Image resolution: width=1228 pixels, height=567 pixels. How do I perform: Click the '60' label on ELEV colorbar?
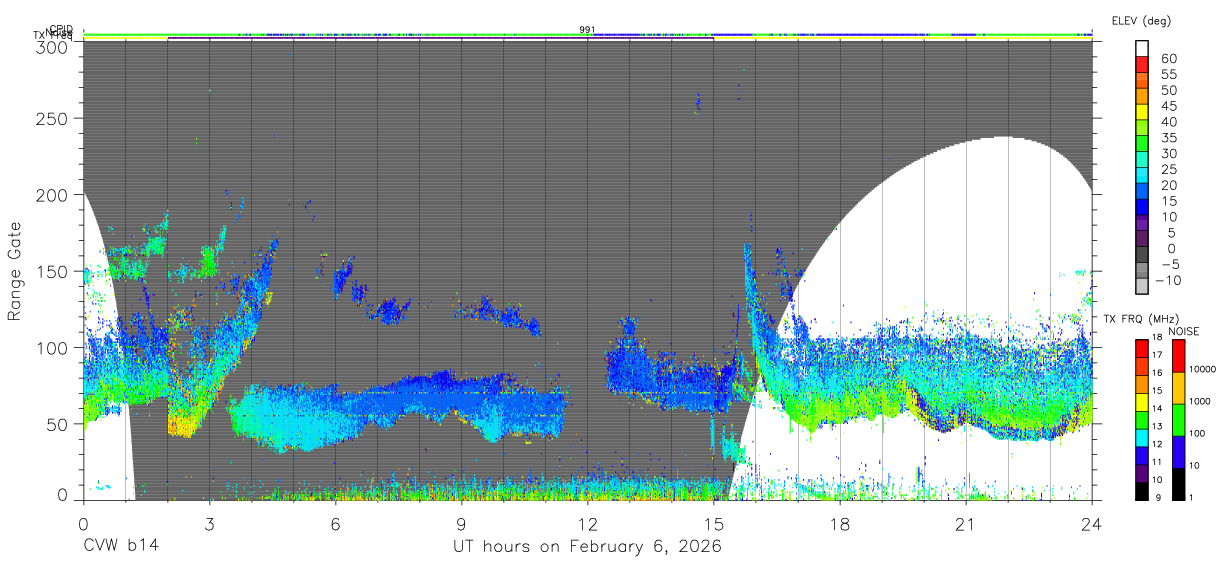(1168, 59)
